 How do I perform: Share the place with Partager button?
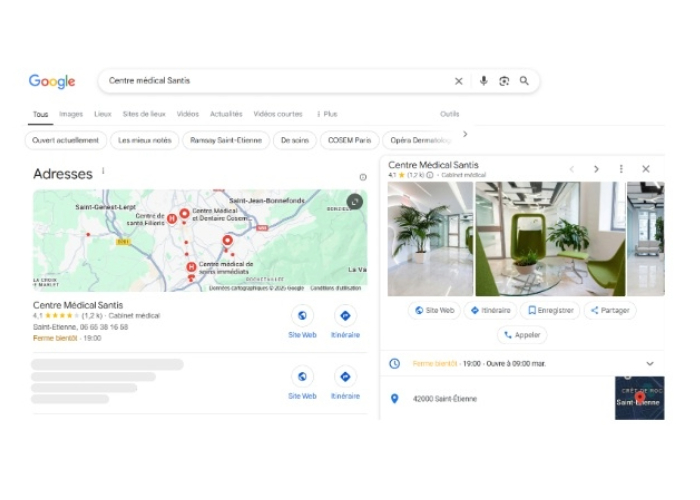pos(610,310)
